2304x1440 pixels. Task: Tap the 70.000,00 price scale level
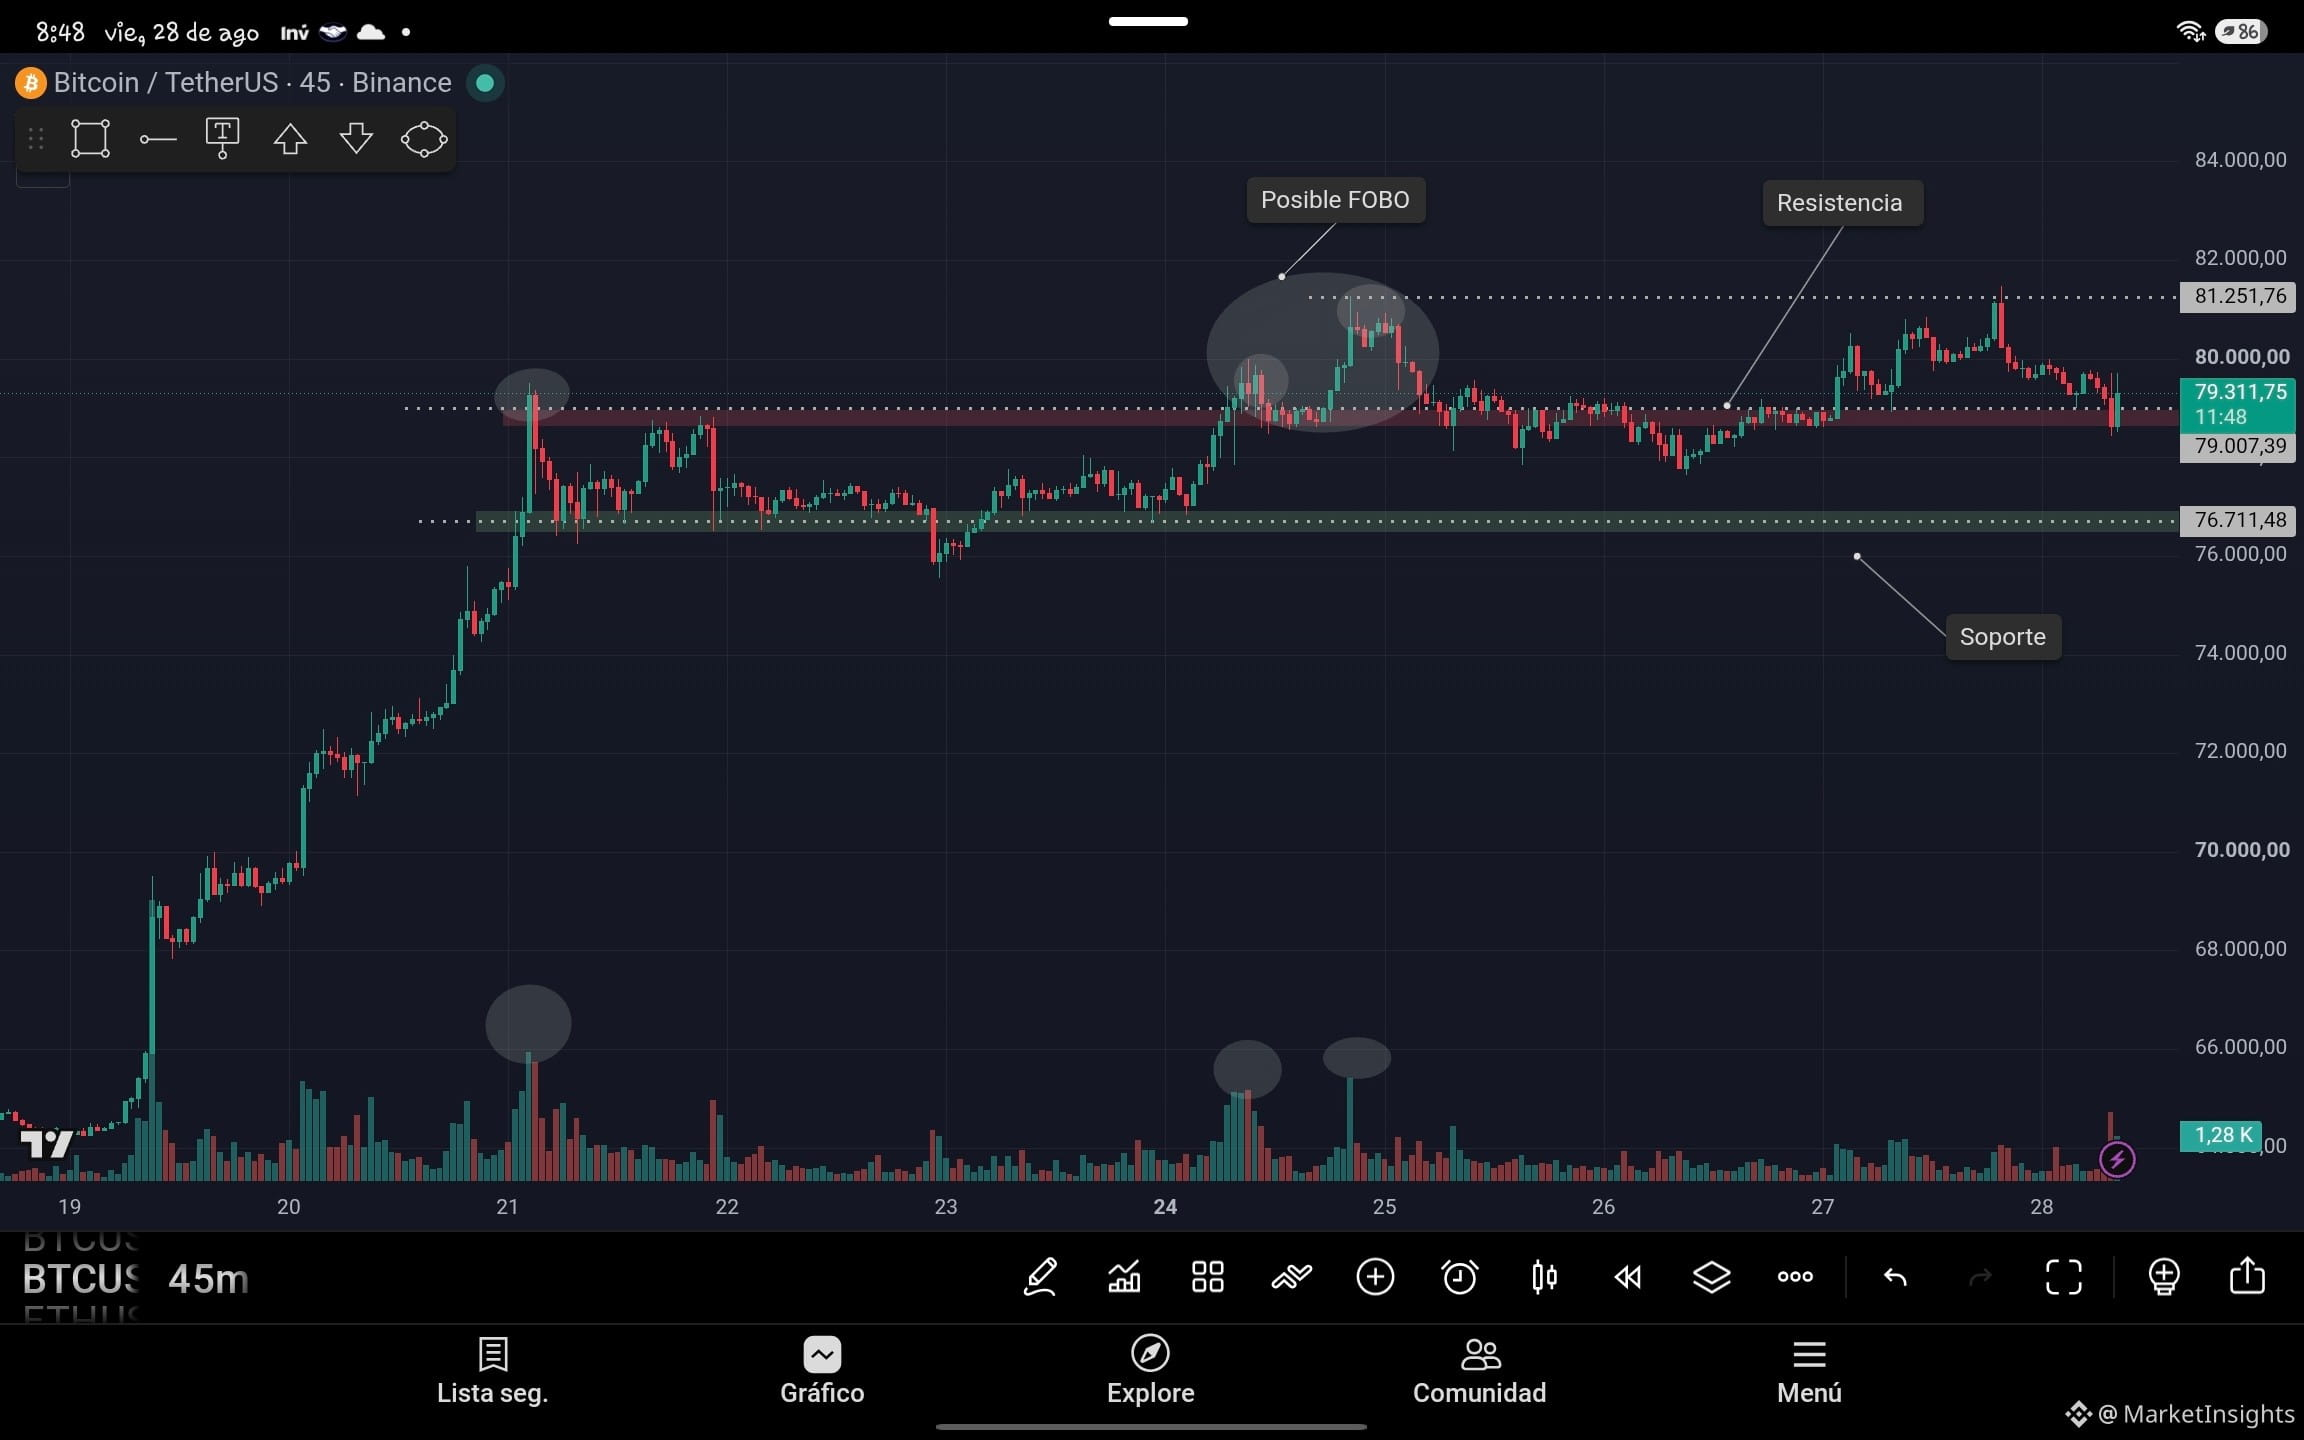(x=2241, y=850)
